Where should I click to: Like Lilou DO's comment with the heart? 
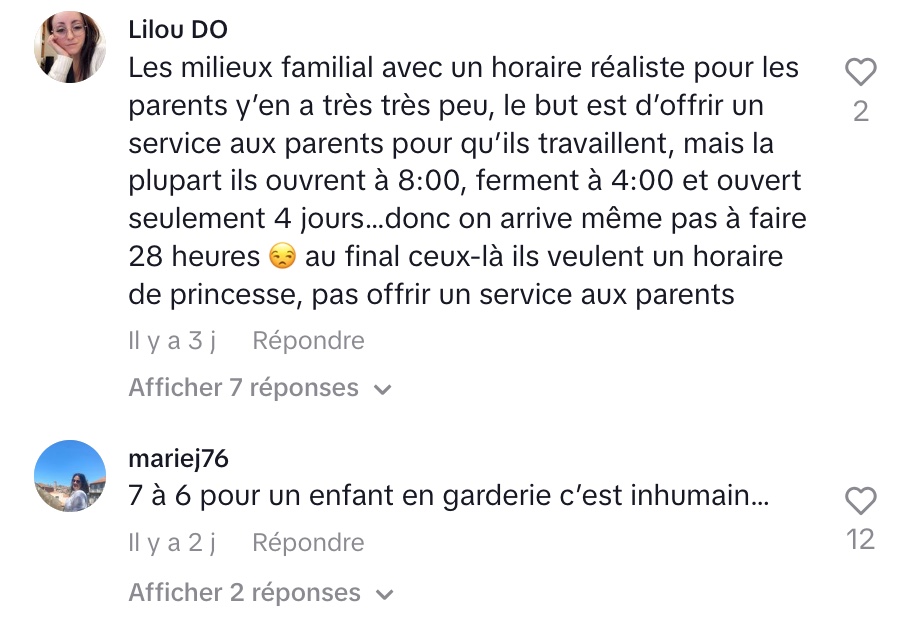pyautogui.click(x=860, y=72)
